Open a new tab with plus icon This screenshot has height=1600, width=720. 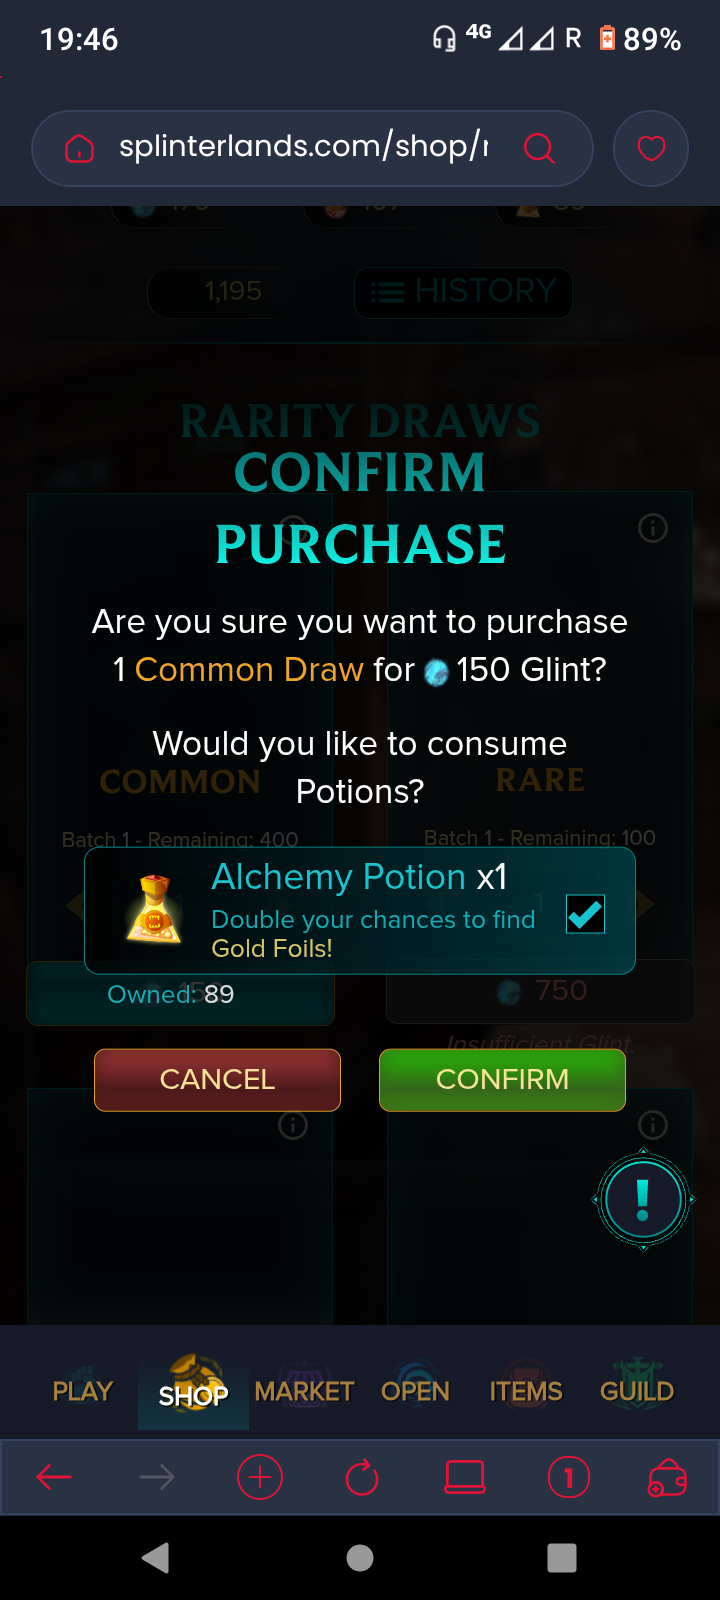point(260,1477)
